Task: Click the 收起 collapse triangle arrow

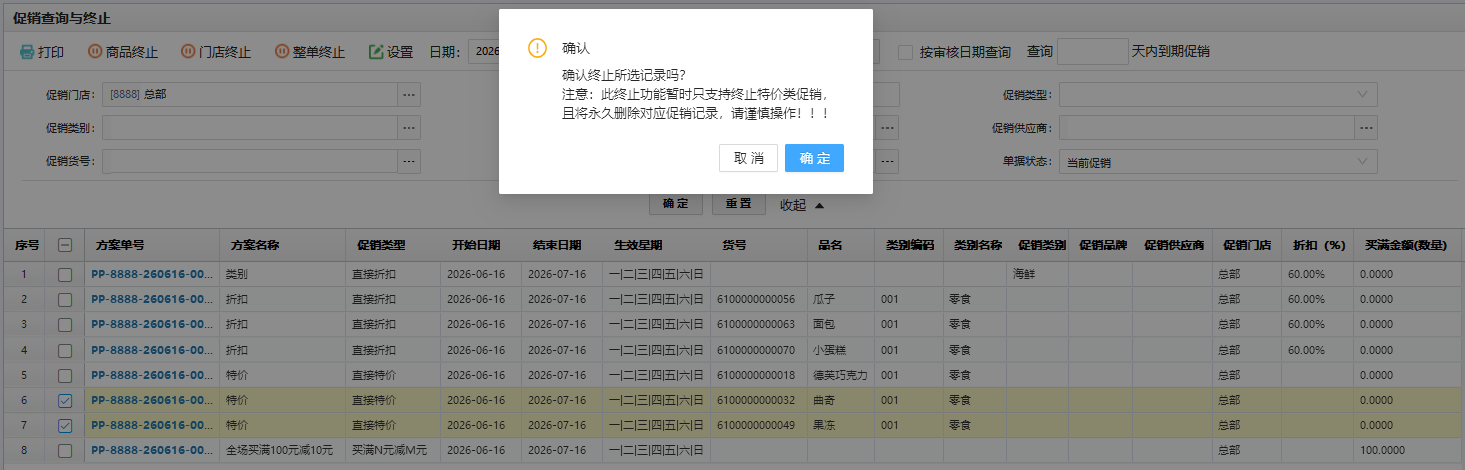Action: point(819,205)
